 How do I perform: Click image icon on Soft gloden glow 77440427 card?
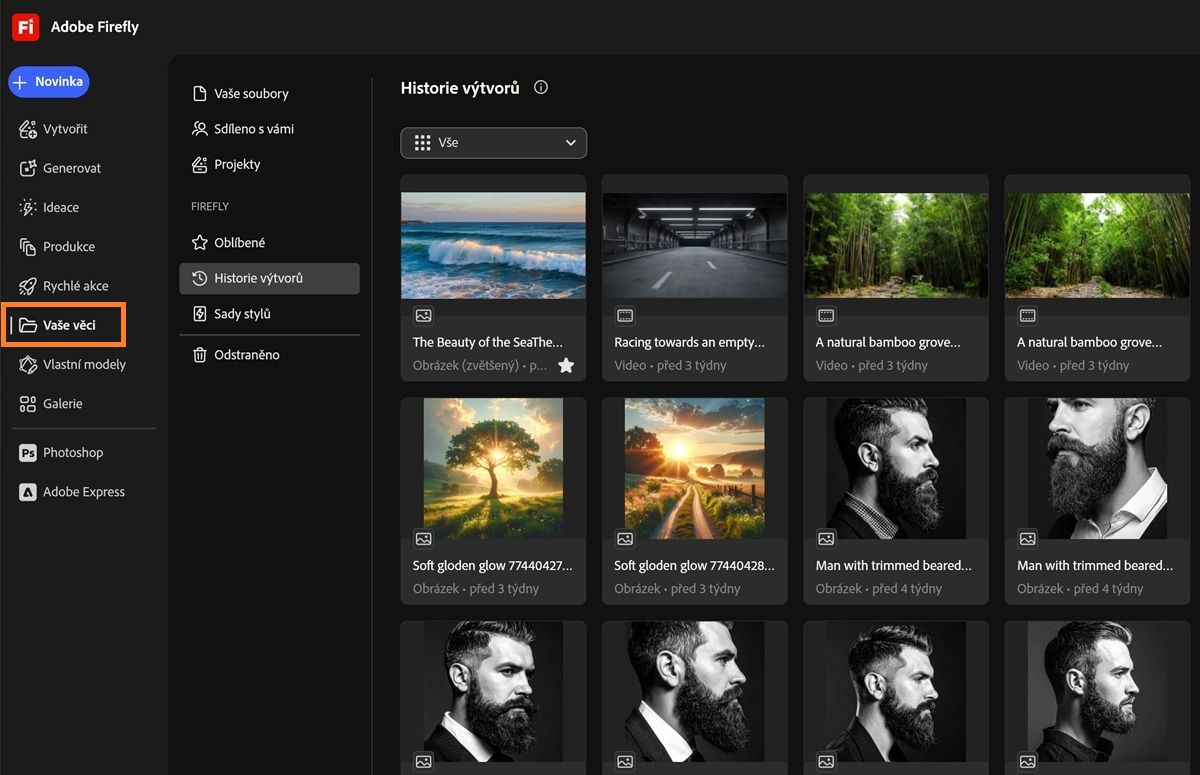[423, 538]
